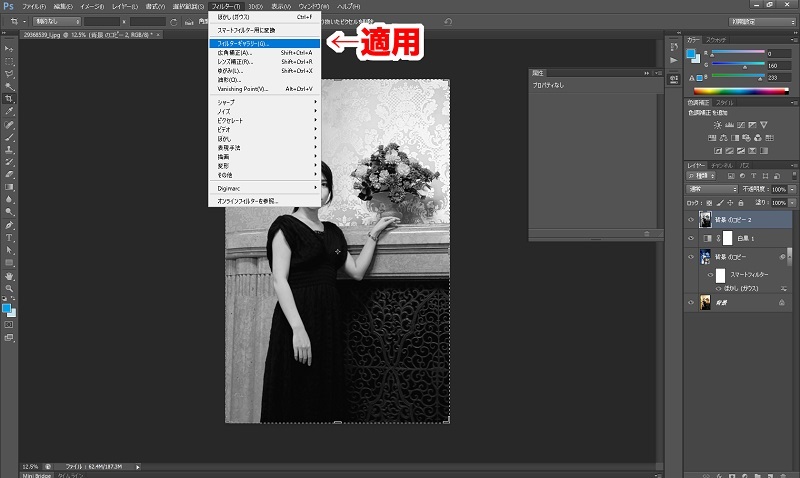
Task: Click the color spectrum ramp bar
Action: click(x=741, y=91)
